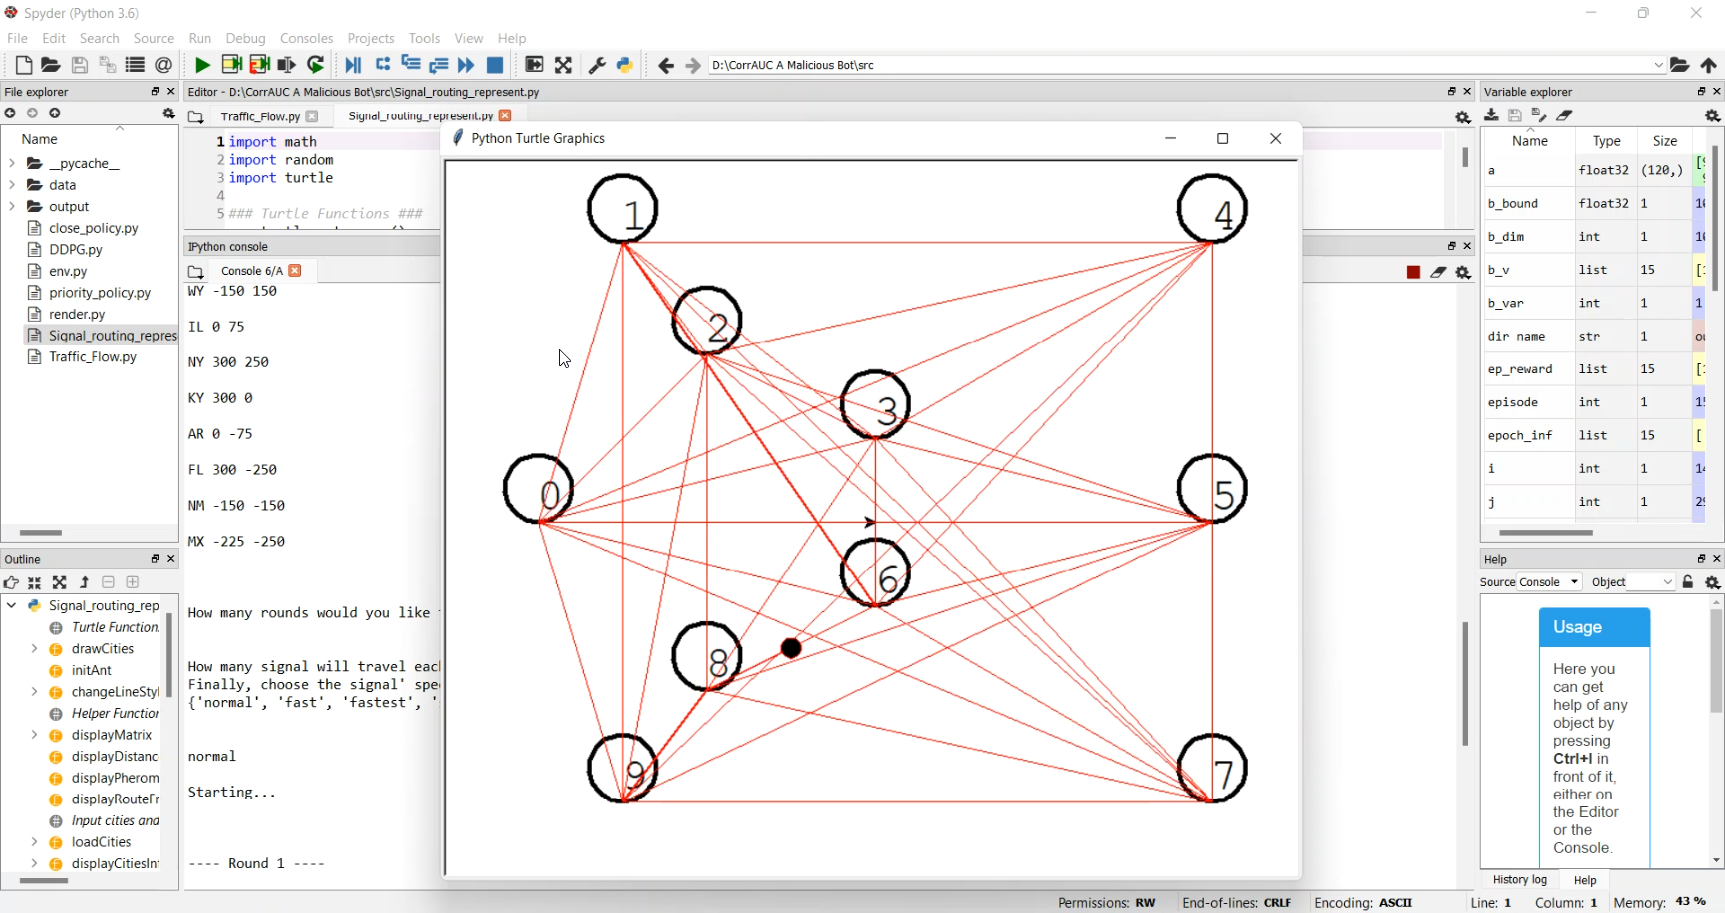Select the DDPG.py file in File explorer
Screen dimensions: 1725x913
[76, 250]
